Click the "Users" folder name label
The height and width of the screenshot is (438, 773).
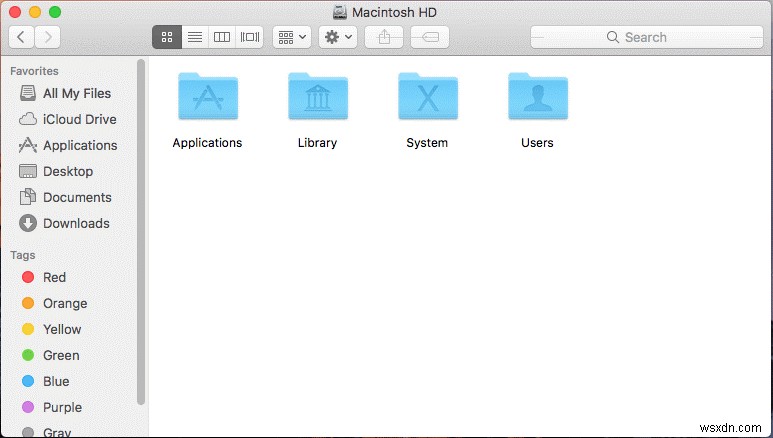[x=537, y=143]
